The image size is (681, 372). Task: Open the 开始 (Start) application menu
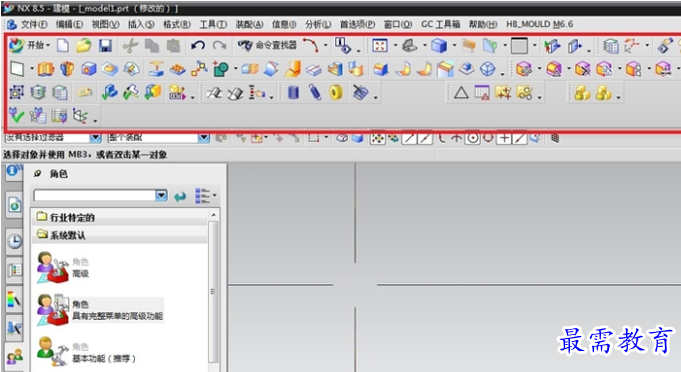coord(30,45)
